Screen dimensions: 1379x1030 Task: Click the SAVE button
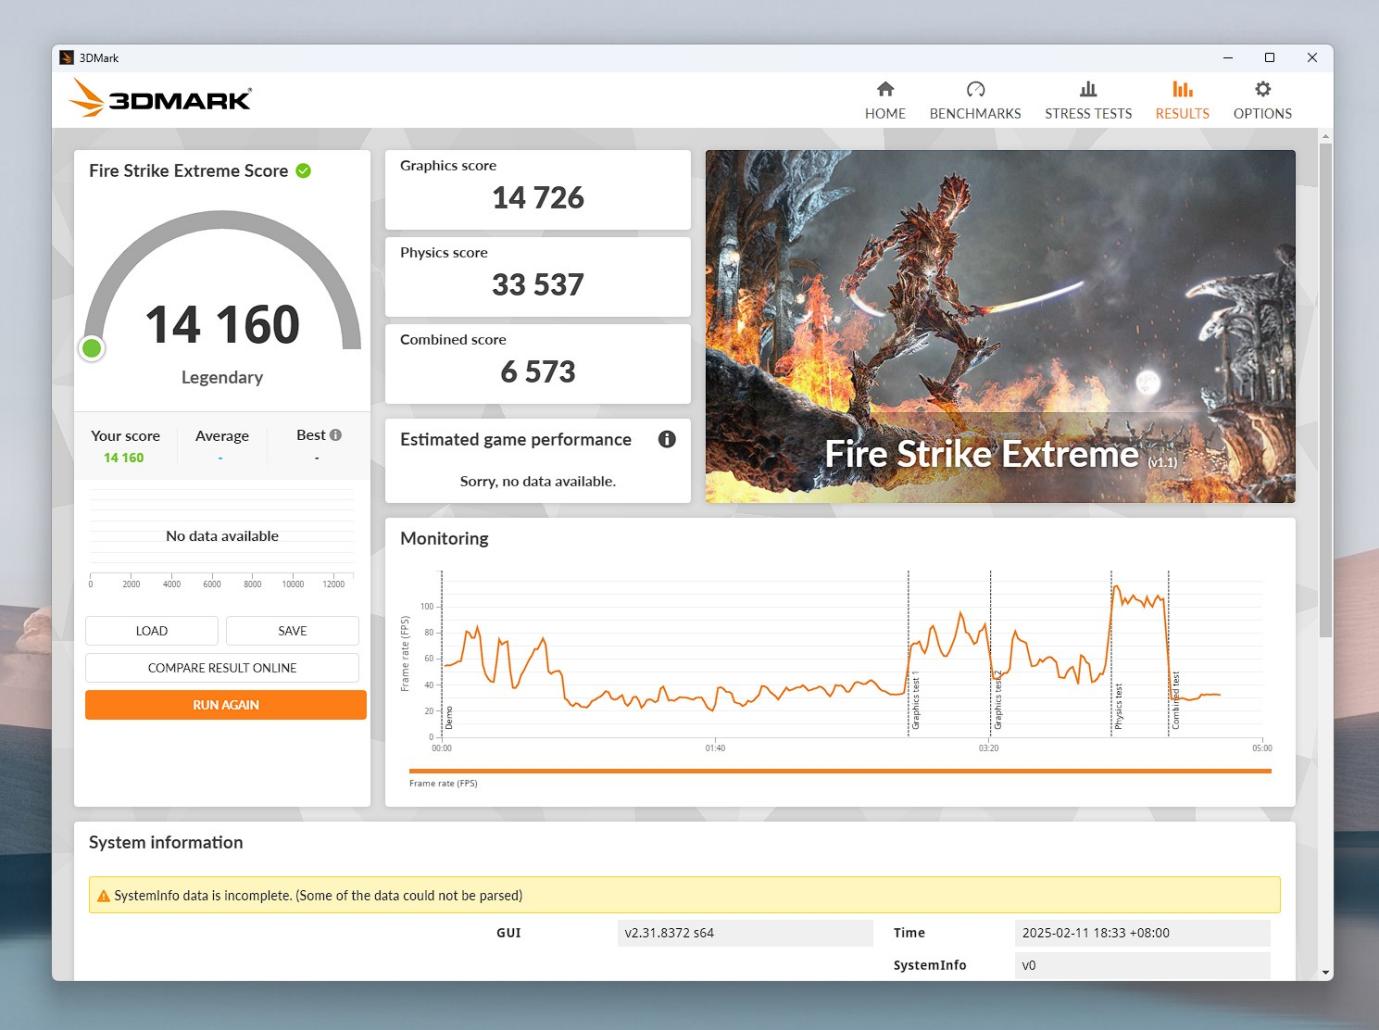pos(292,631)
